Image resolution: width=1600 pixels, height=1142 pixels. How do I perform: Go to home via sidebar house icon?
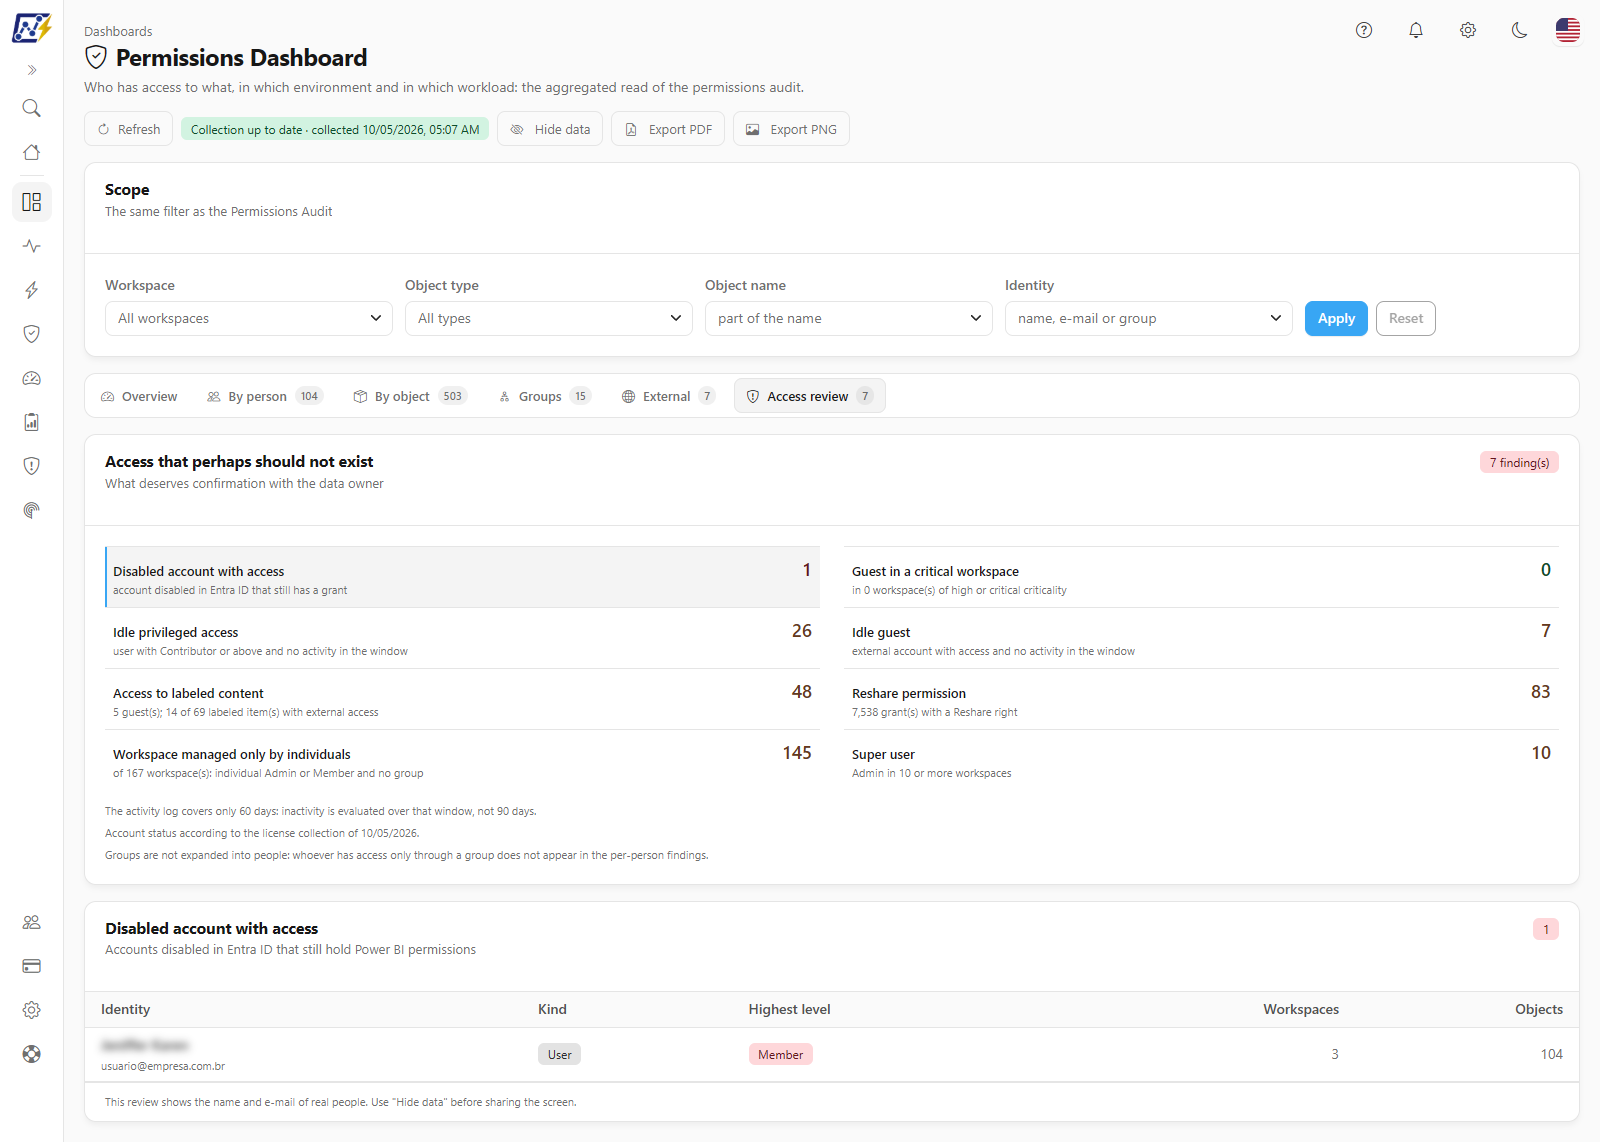(32, 152)
